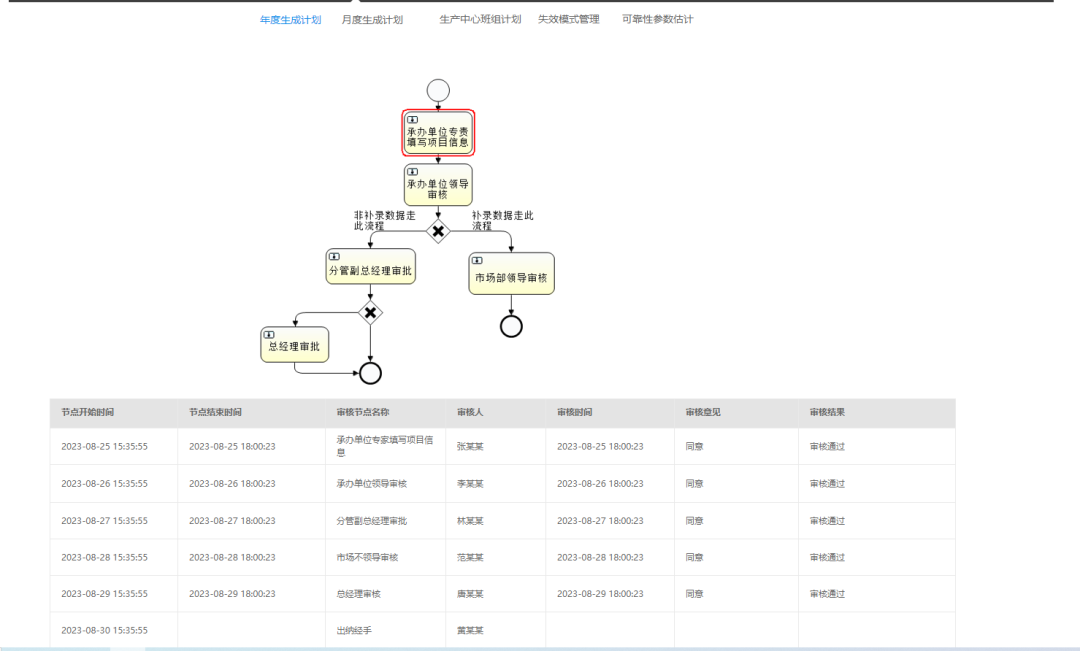Select the 承办单位领导审核 task node
The height and width of the screenshot is (651, 1080).
[438, 185]
